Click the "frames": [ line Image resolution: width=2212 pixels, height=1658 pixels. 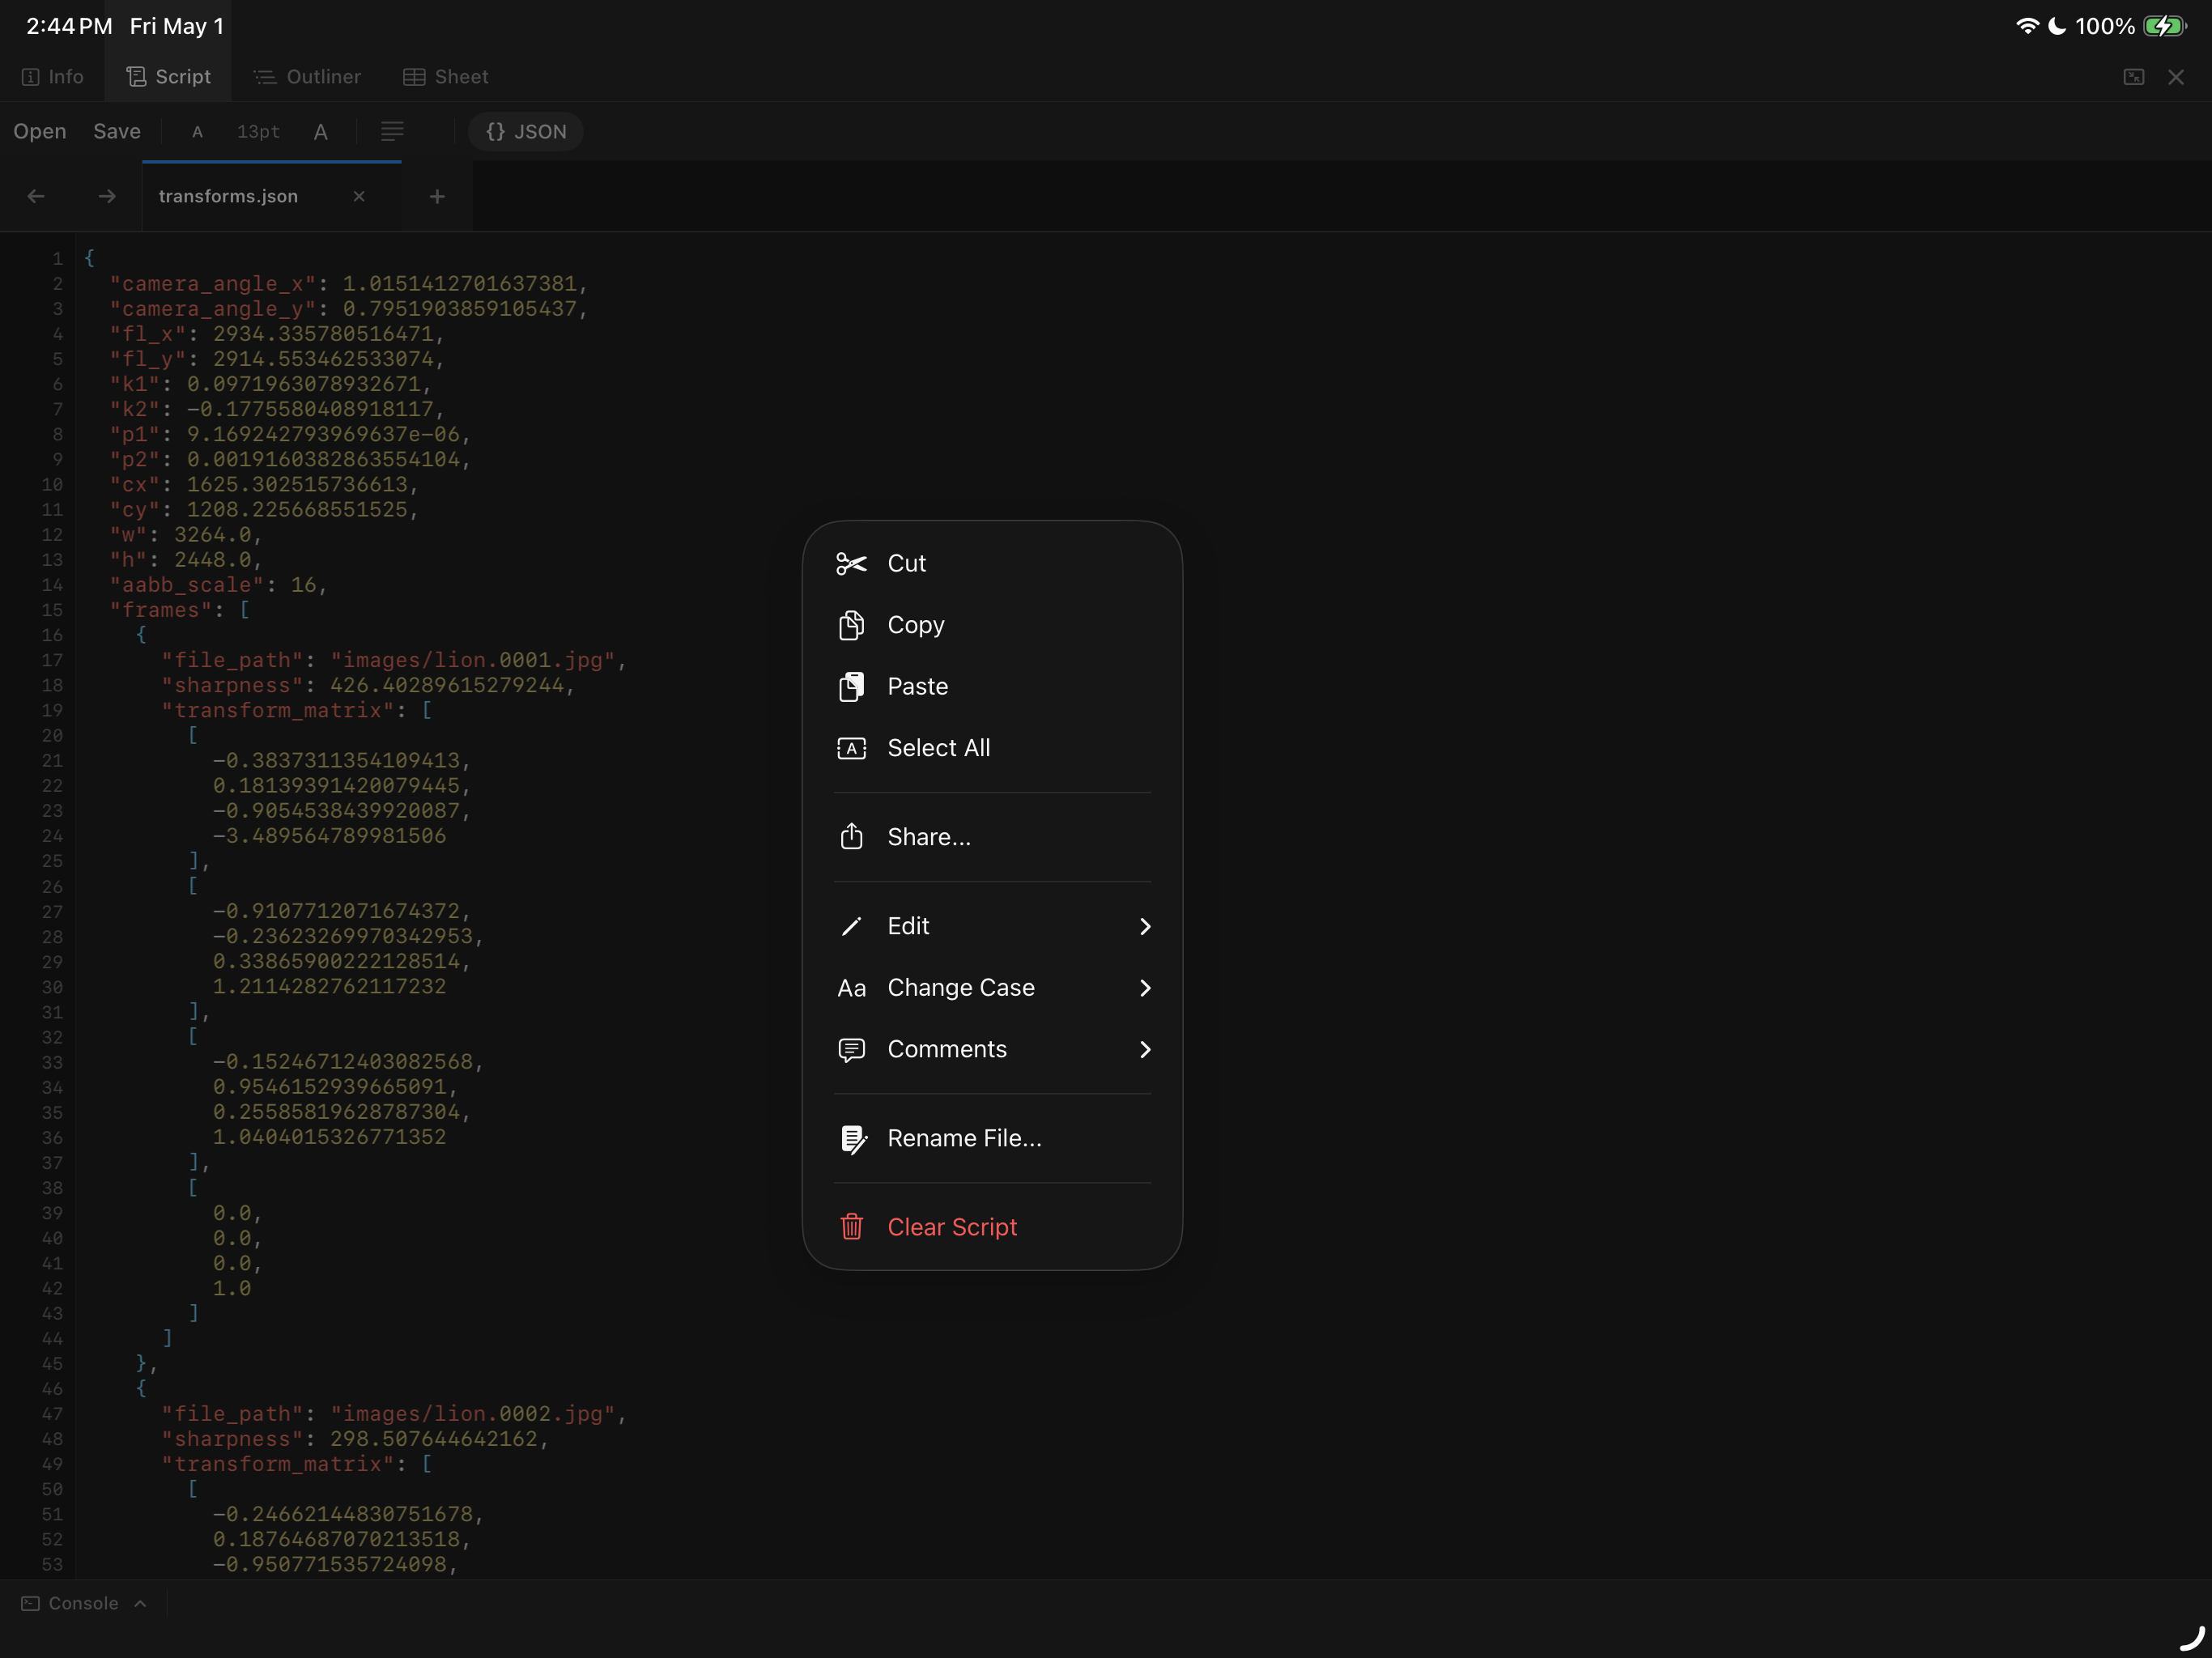tap(180, 610)
